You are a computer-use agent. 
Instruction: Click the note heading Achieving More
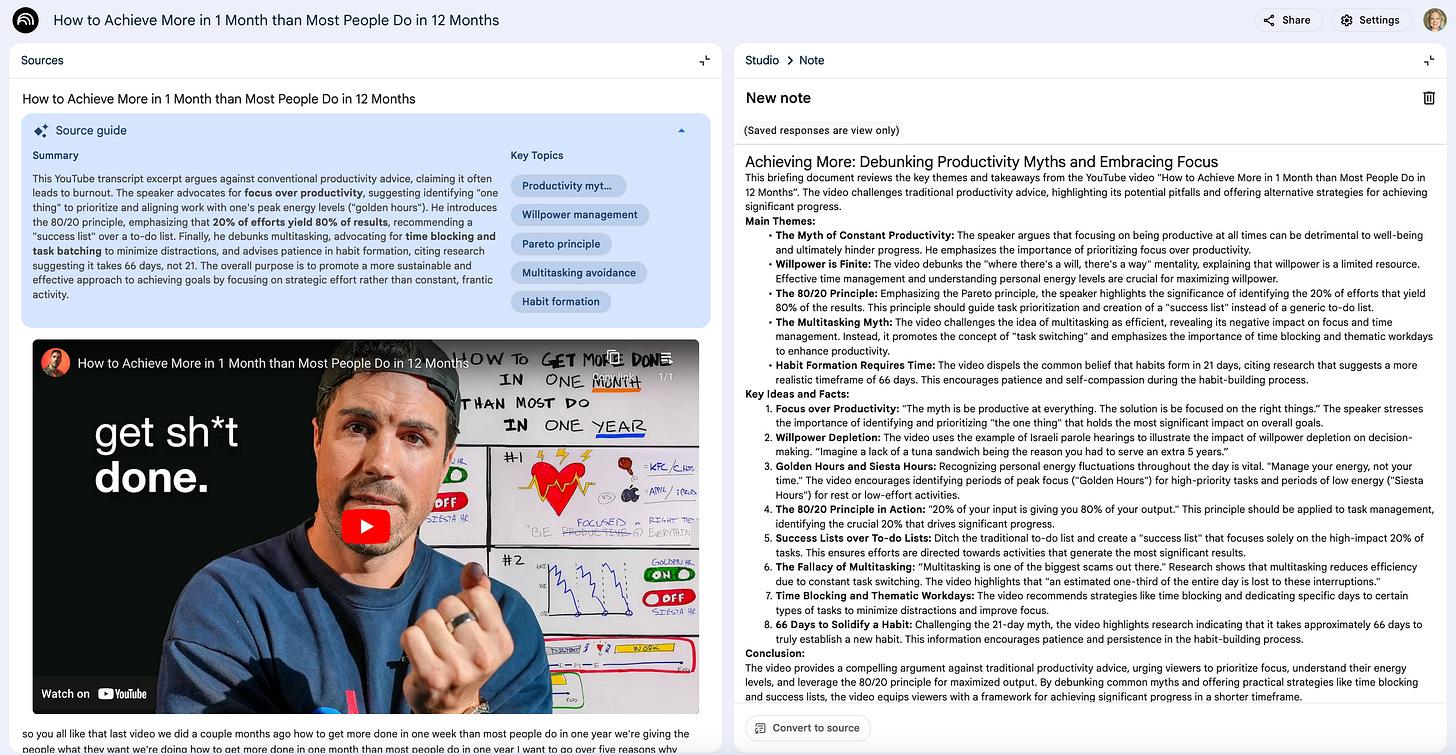[981, 162]
